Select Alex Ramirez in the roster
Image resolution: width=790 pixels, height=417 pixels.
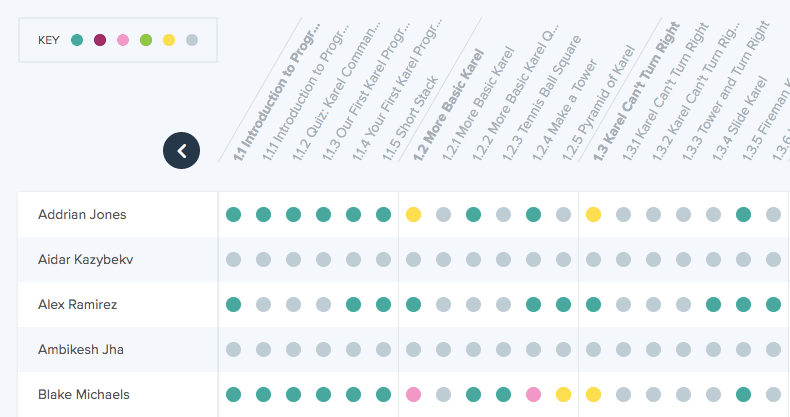click(x=79, y=304)
